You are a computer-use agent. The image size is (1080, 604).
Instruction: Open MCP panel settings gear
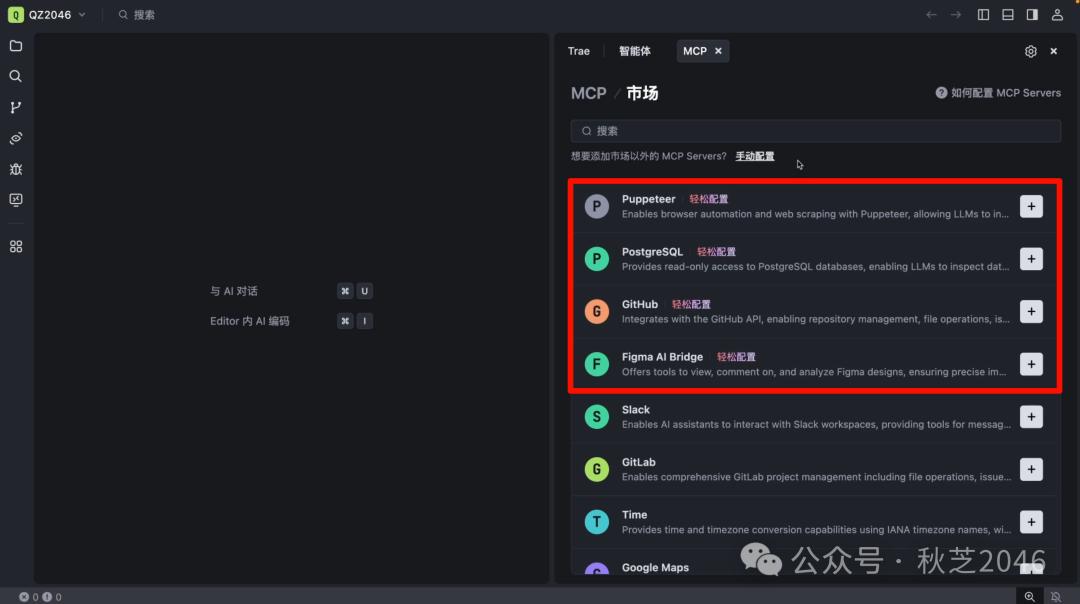click(x=1030, y=52)
